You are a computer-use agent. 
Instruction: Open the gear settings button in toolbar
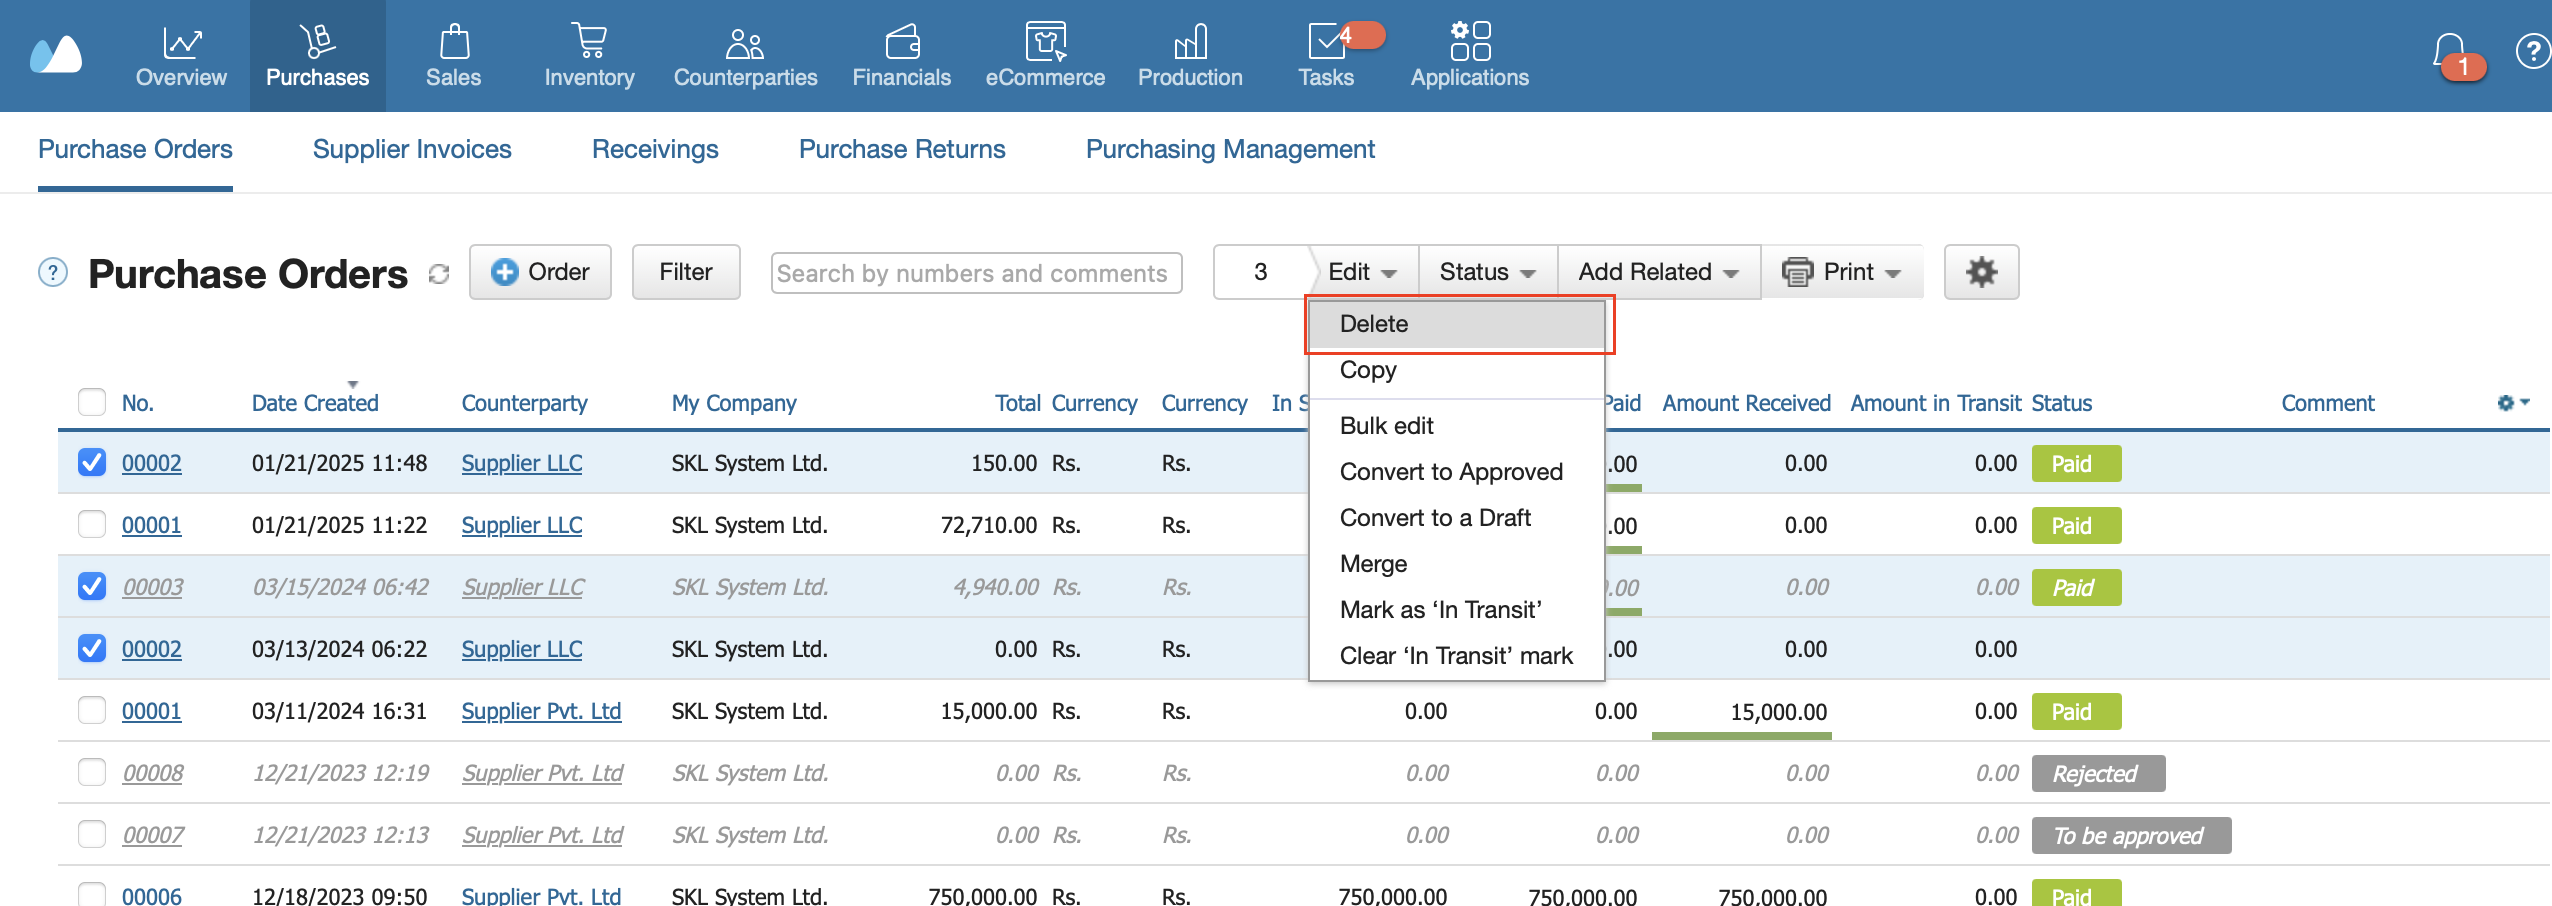[x=1981, y=272]
